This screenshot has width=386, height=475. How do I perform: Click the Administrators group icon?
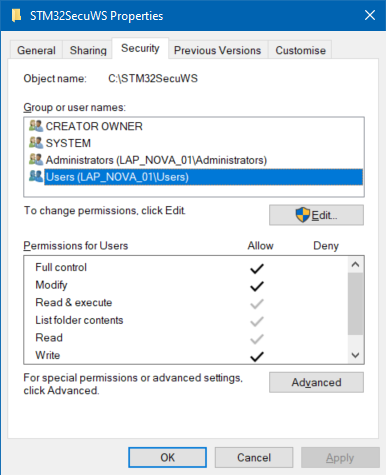point(36,159)
